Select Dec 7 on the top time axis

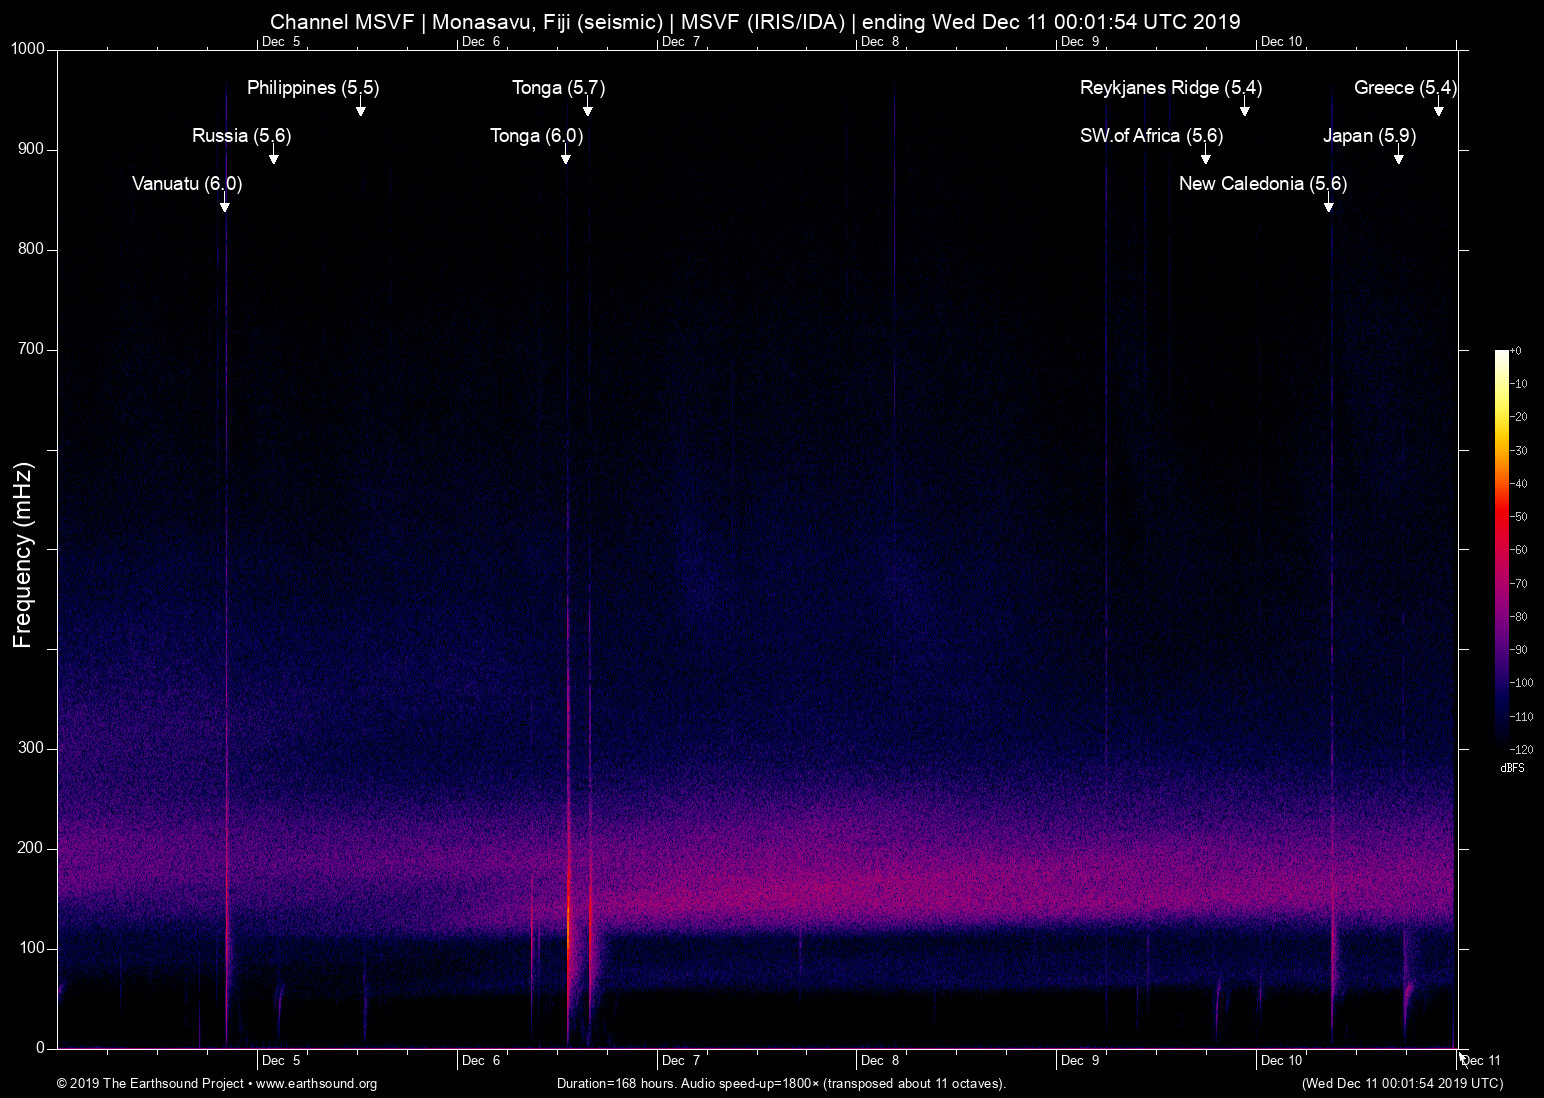tap(681, 41)
